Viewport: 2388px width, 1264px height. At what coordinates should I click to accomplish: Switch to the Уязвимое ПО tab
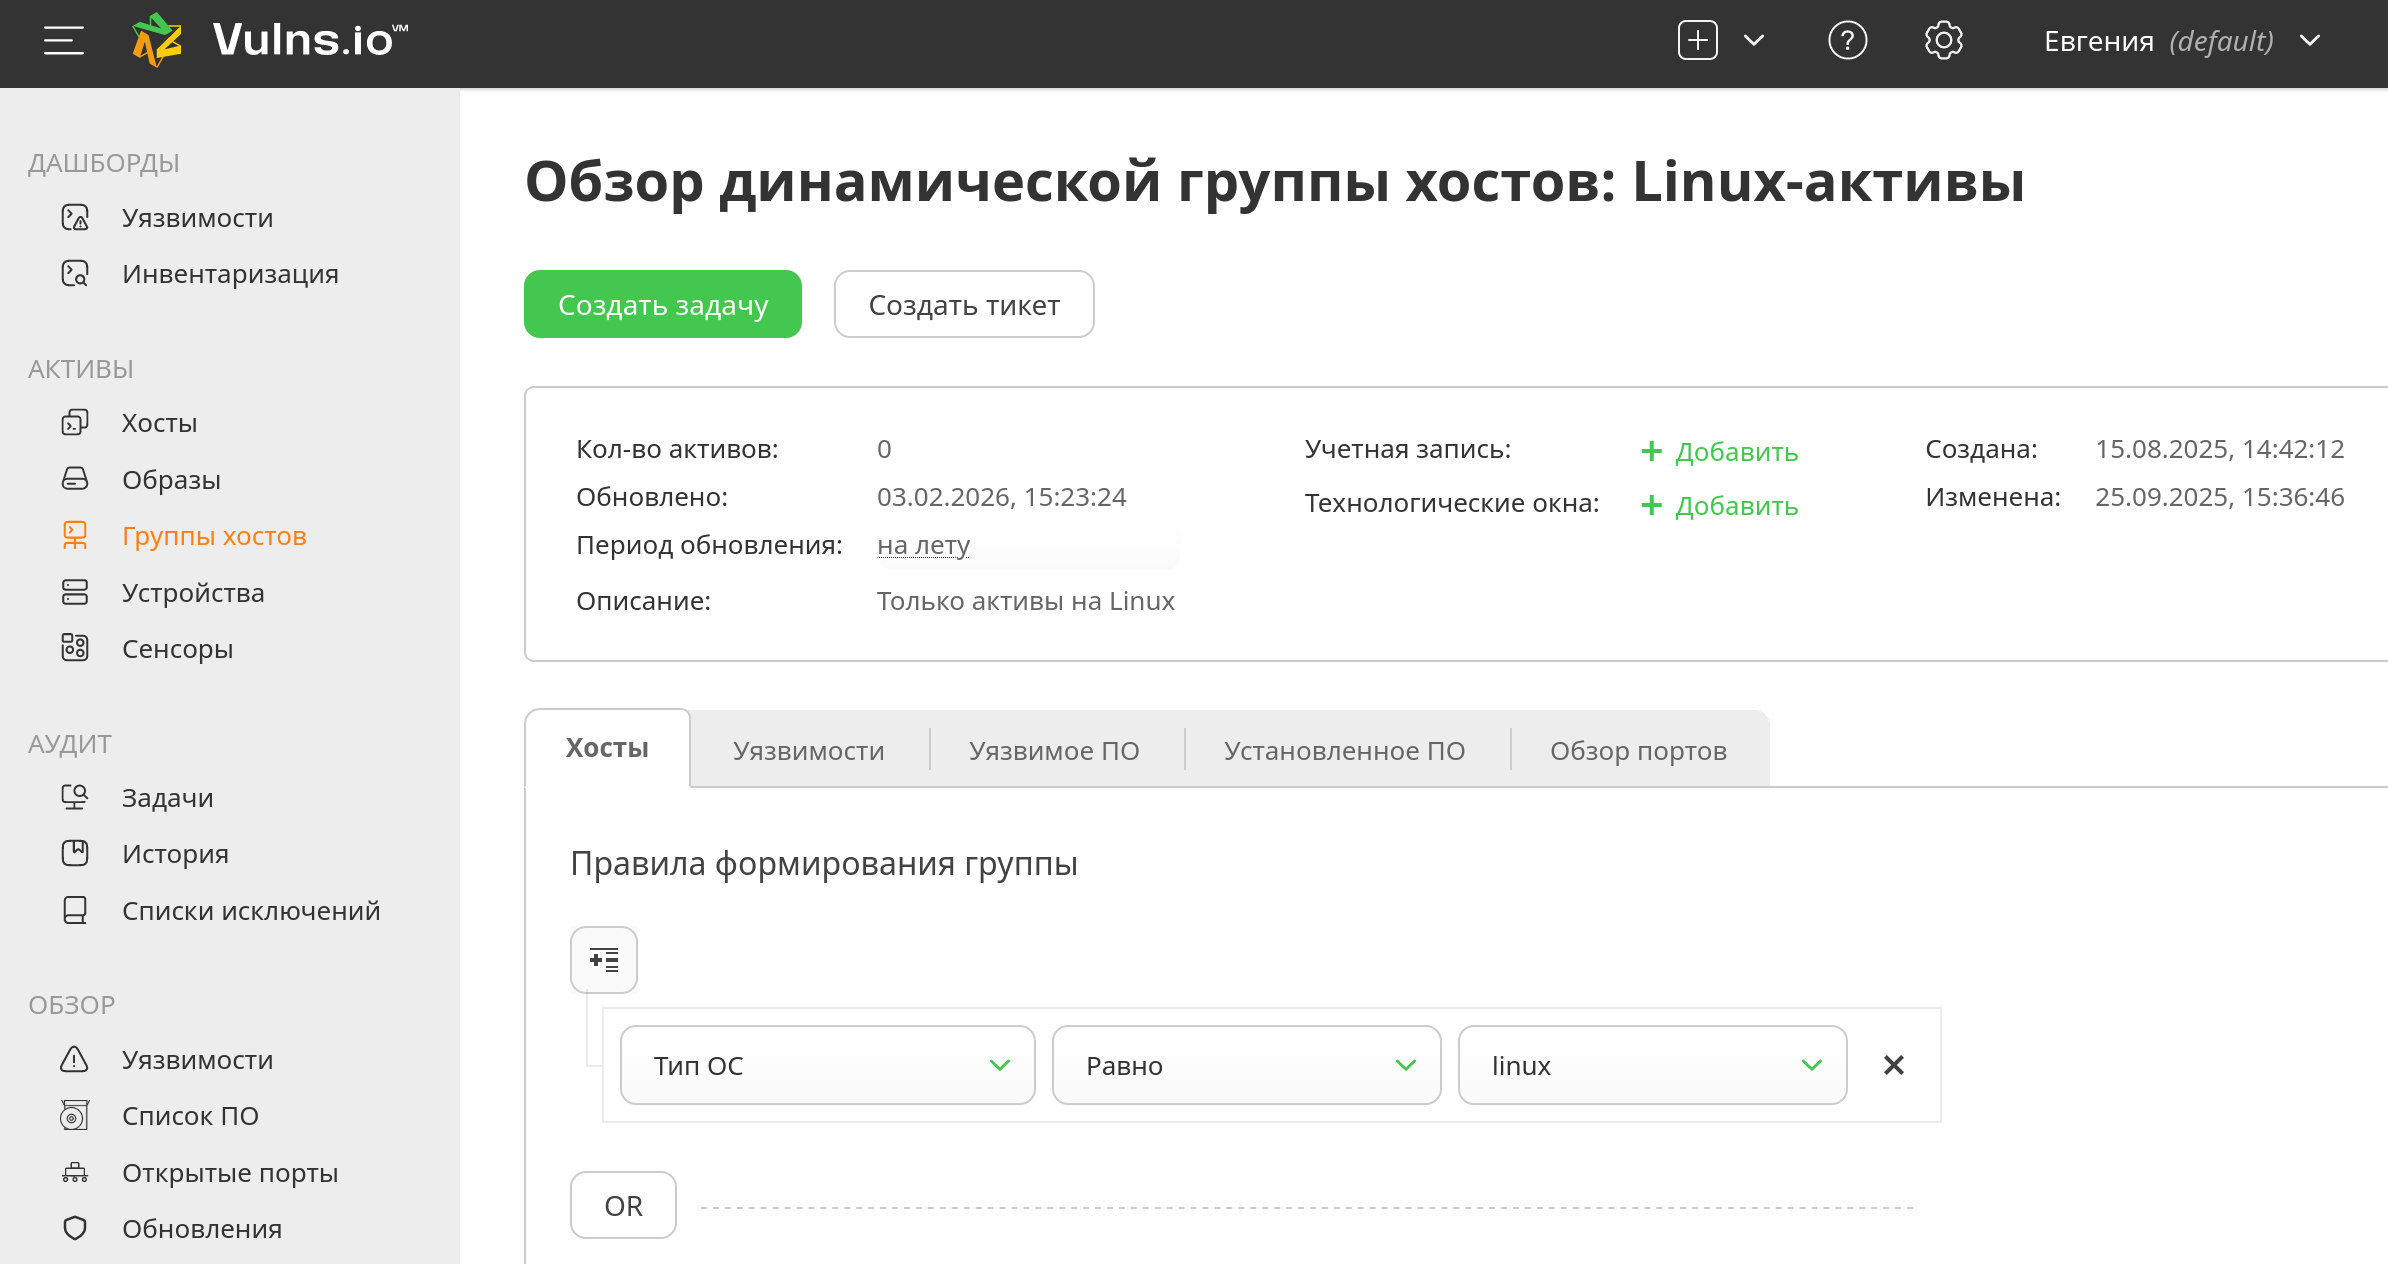[x=1054, y=751]
